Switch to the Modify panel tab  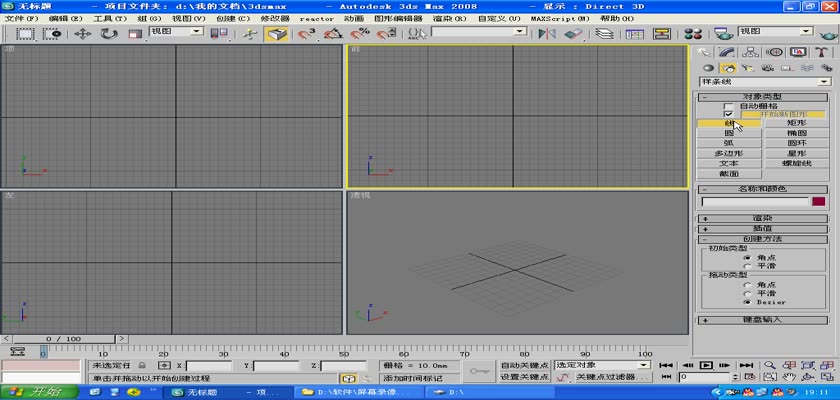727,52
